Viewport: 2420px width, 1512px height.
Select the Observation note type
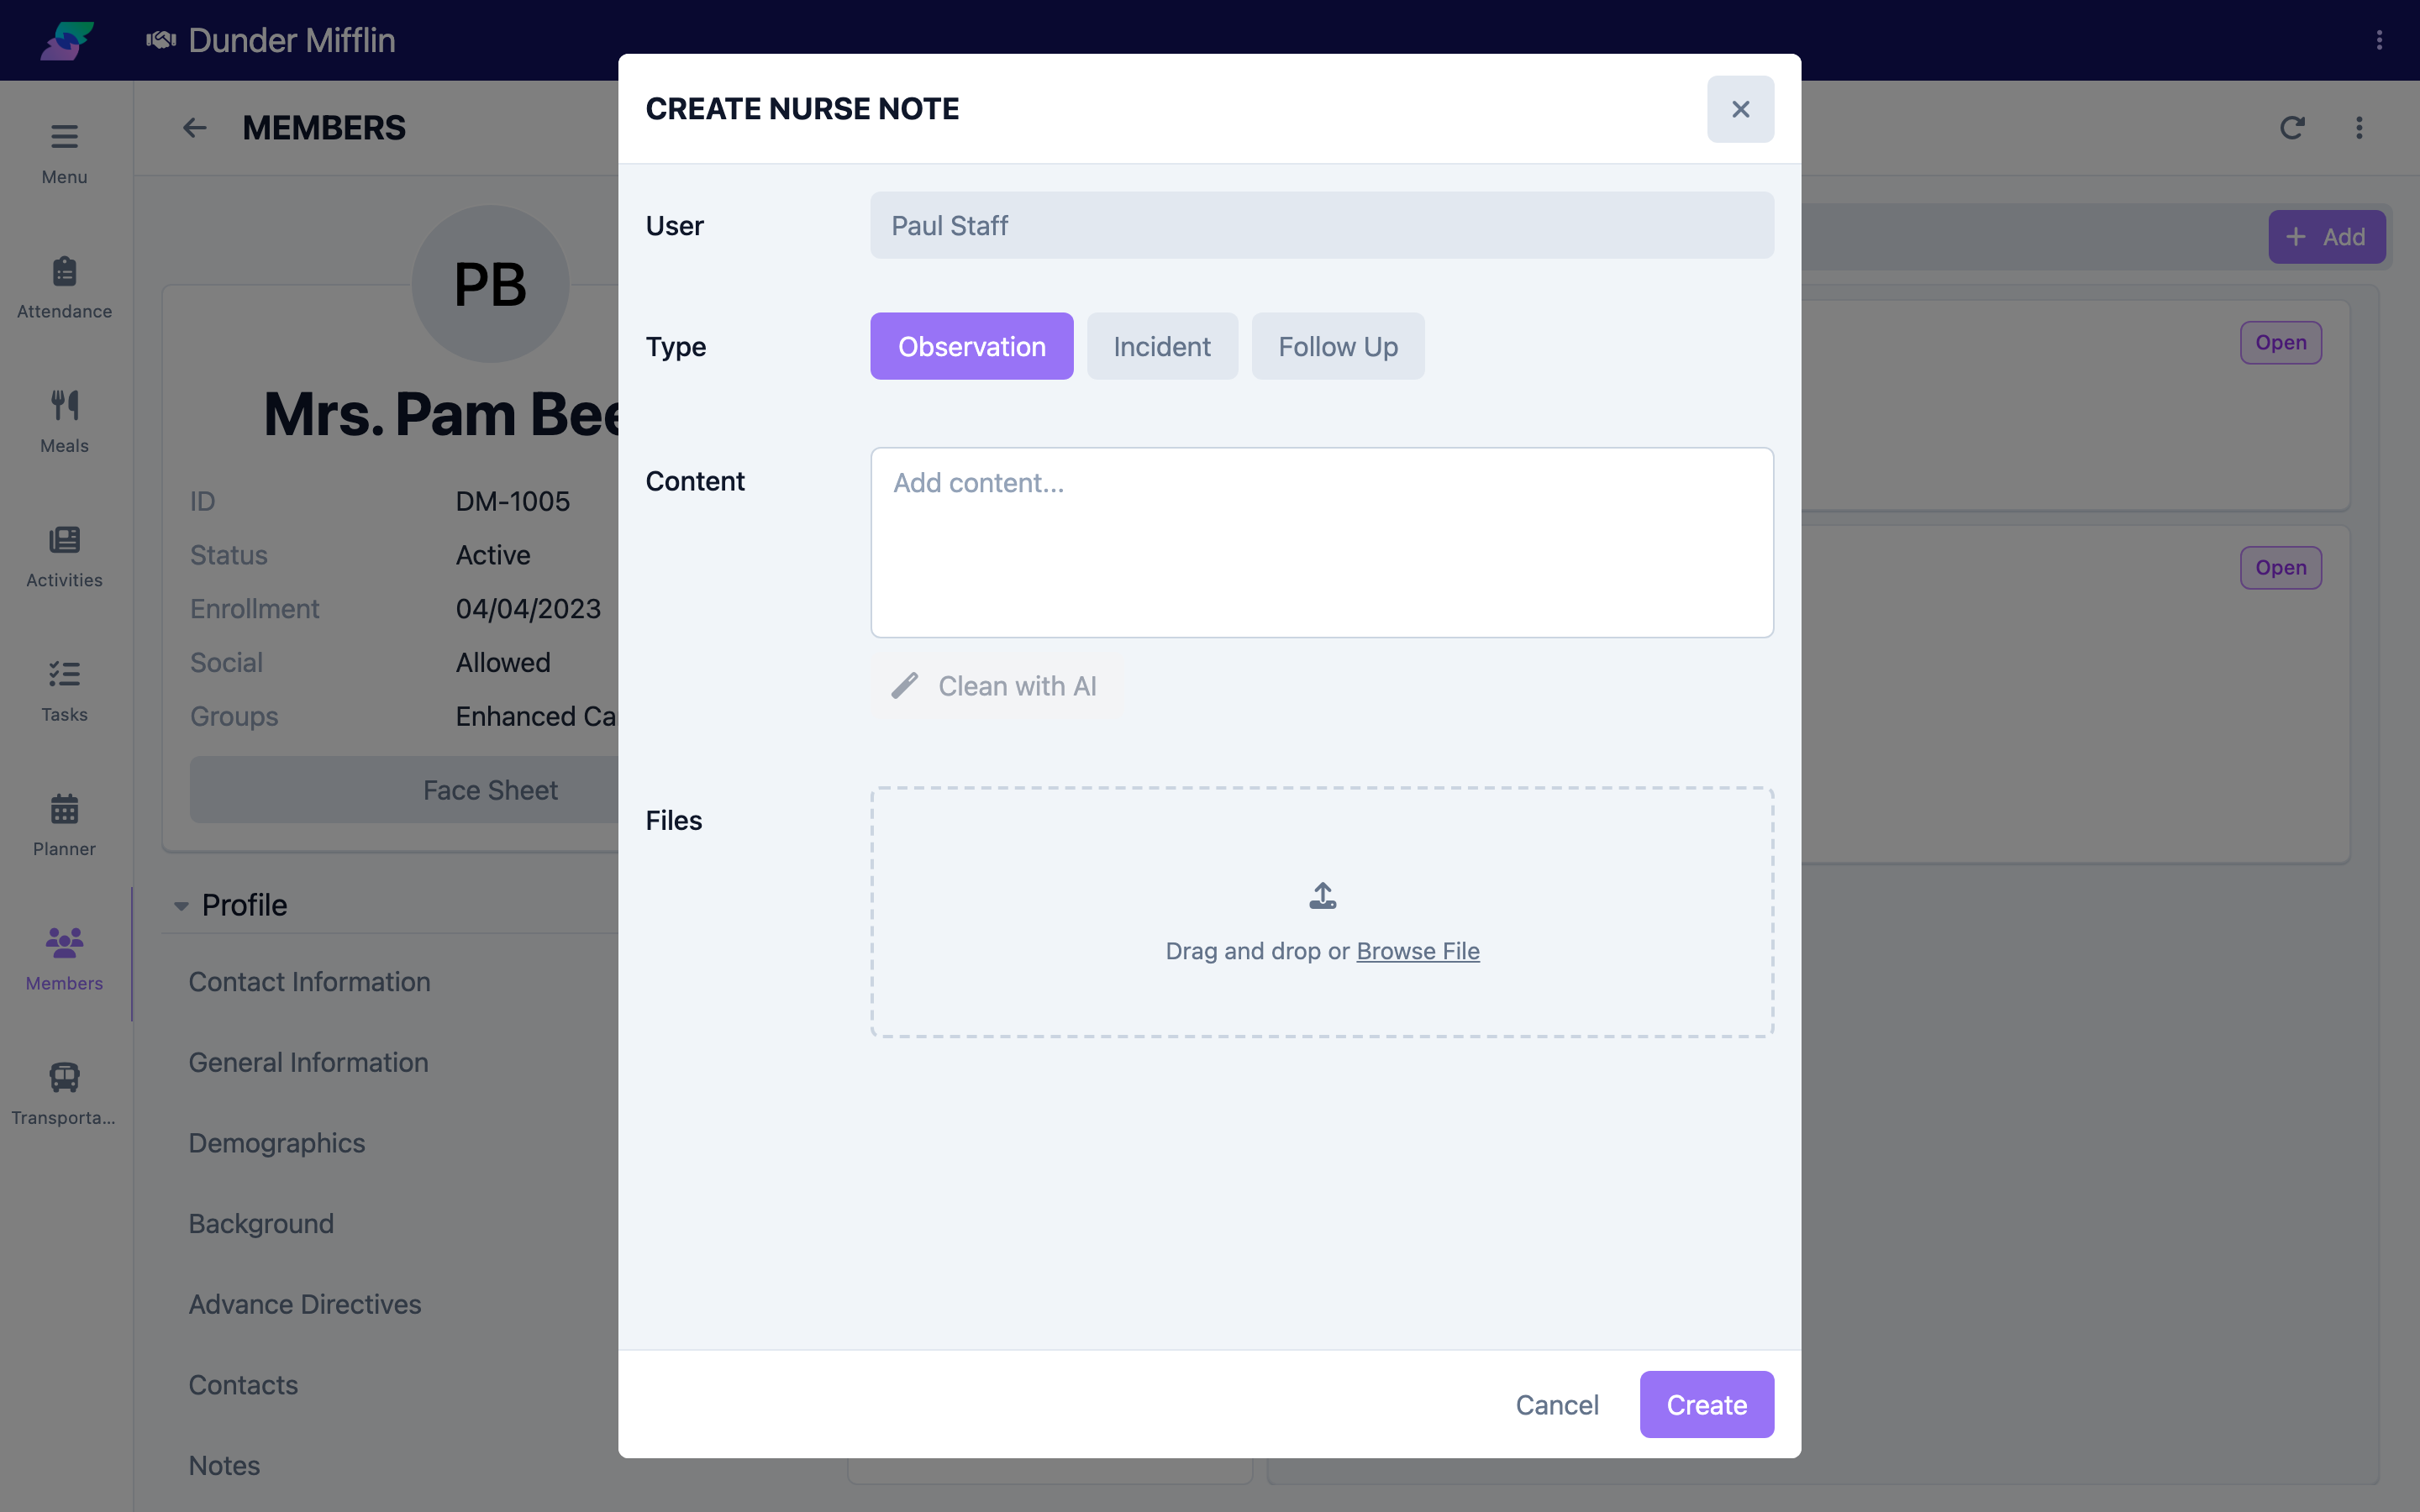[x=971, y=346]
